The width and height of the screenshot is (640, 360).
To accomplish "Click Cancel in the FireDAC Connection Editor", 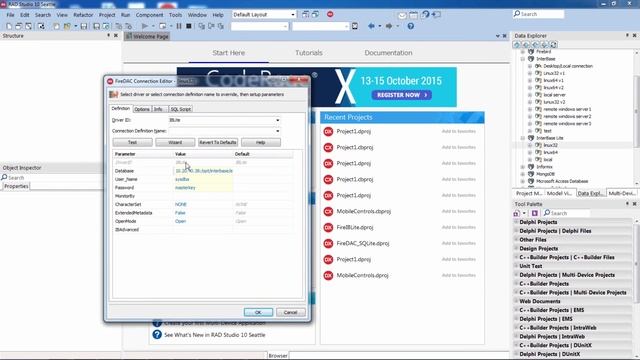I will coord(291,312).
